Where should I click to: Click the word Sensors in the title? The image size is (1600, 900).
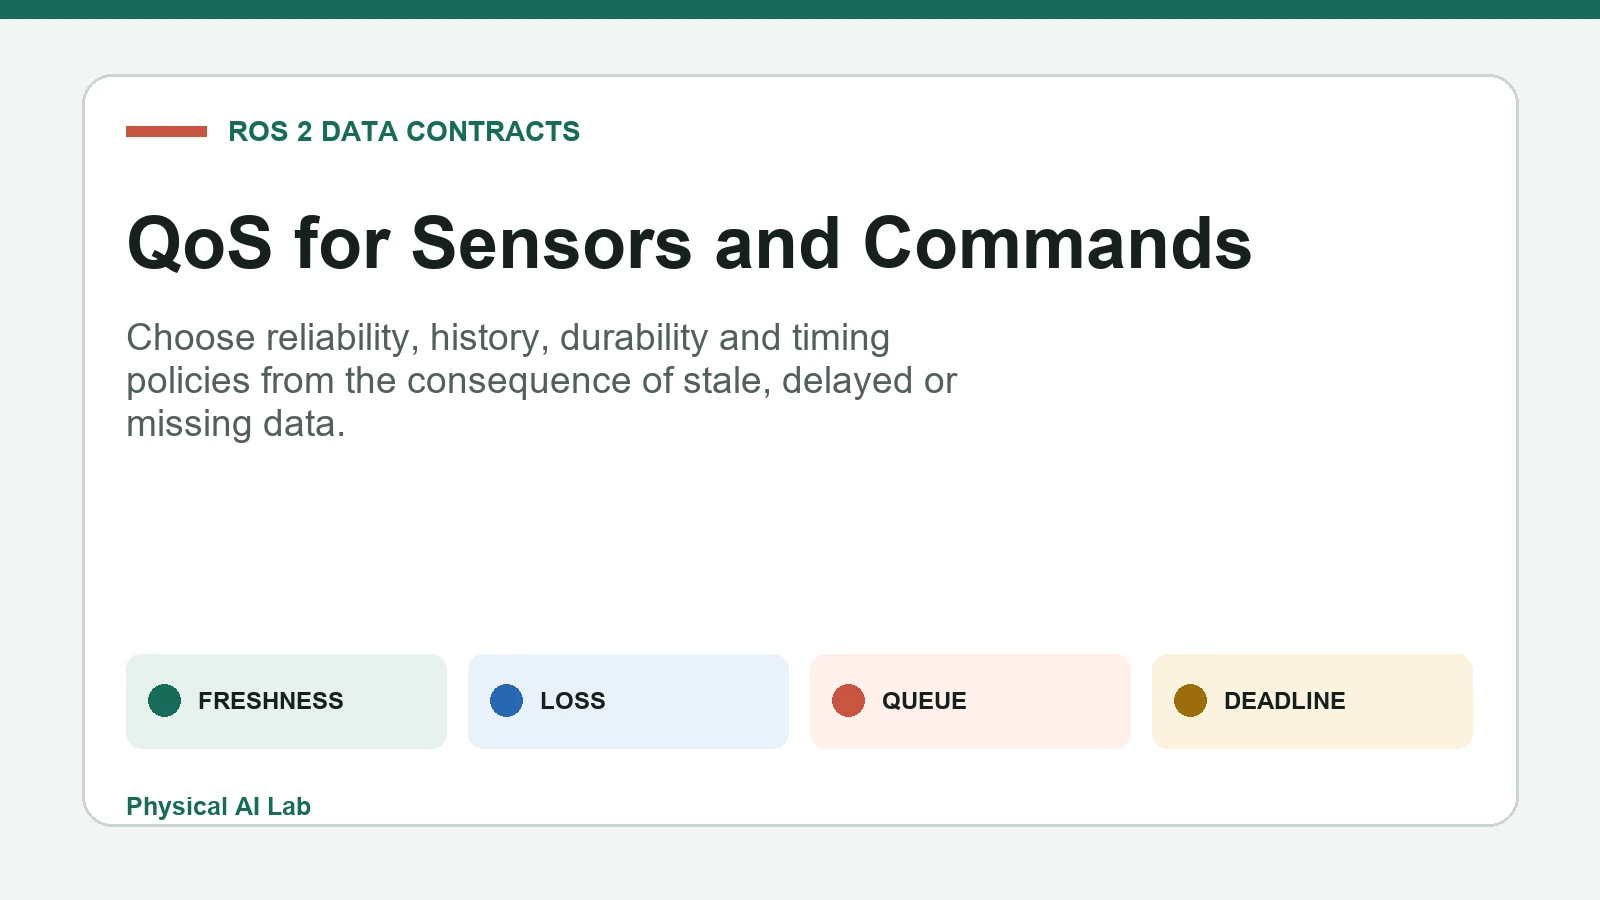point(552,243)
